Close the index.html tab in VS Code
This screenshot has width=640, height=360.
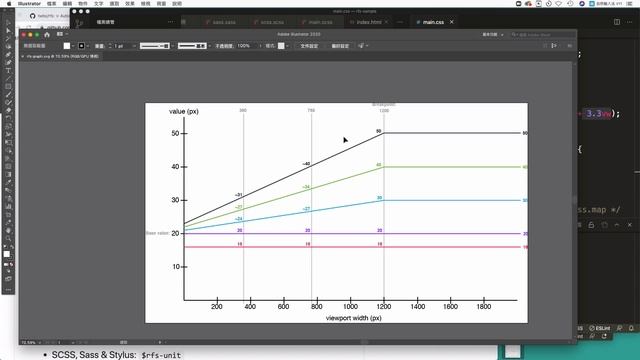pyautogui.click(x=386, y=22)
